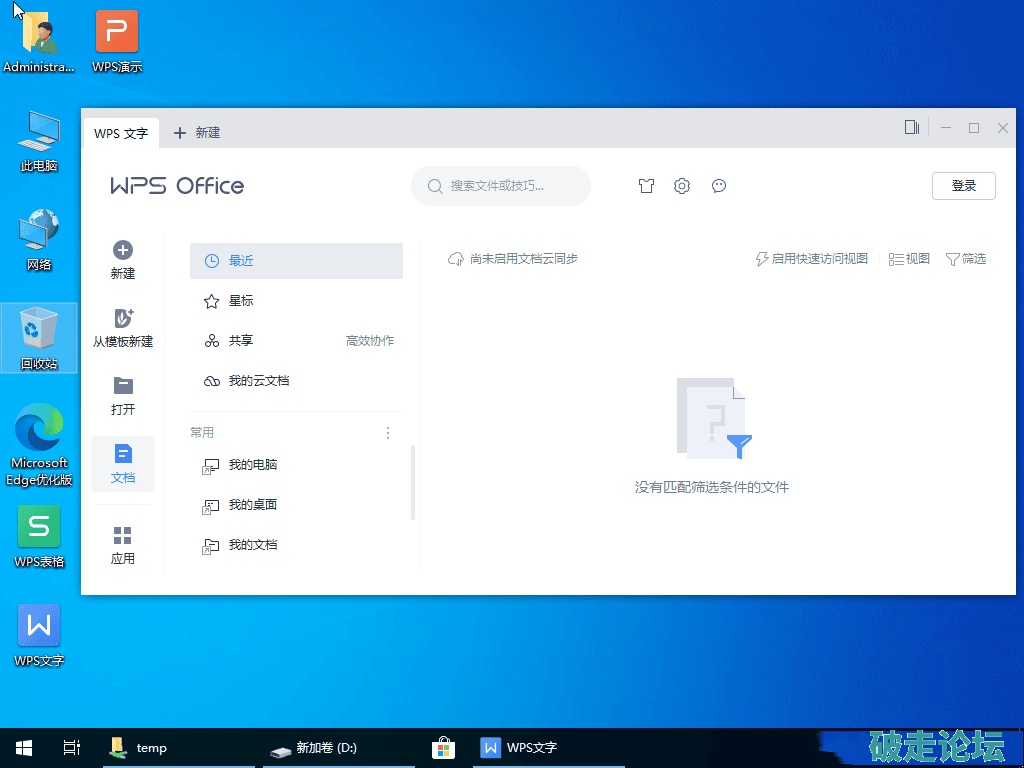The width and height of the screenshot is (1024, 768).
Task: Select 文档 in the left sidebar
Action: click(x=123, y=463)
